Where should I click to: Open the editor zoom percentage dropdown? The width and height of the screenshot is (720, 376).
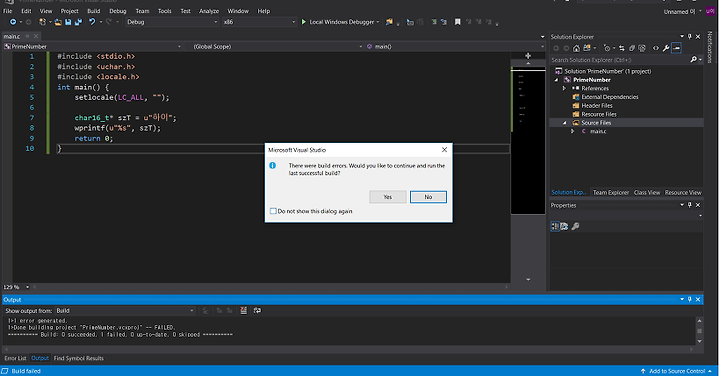point(27,287)
